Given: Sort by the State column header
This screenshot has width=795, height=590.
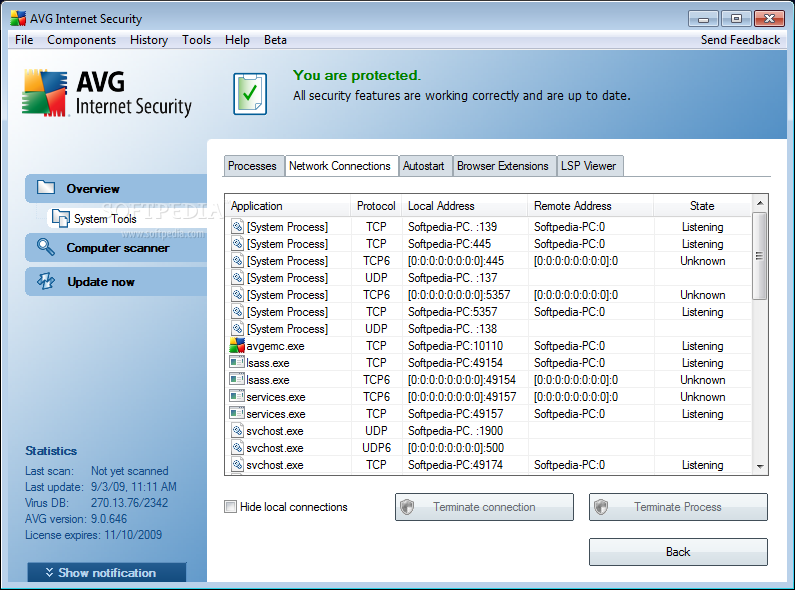Looking at the screenshot, I should 702,206.
